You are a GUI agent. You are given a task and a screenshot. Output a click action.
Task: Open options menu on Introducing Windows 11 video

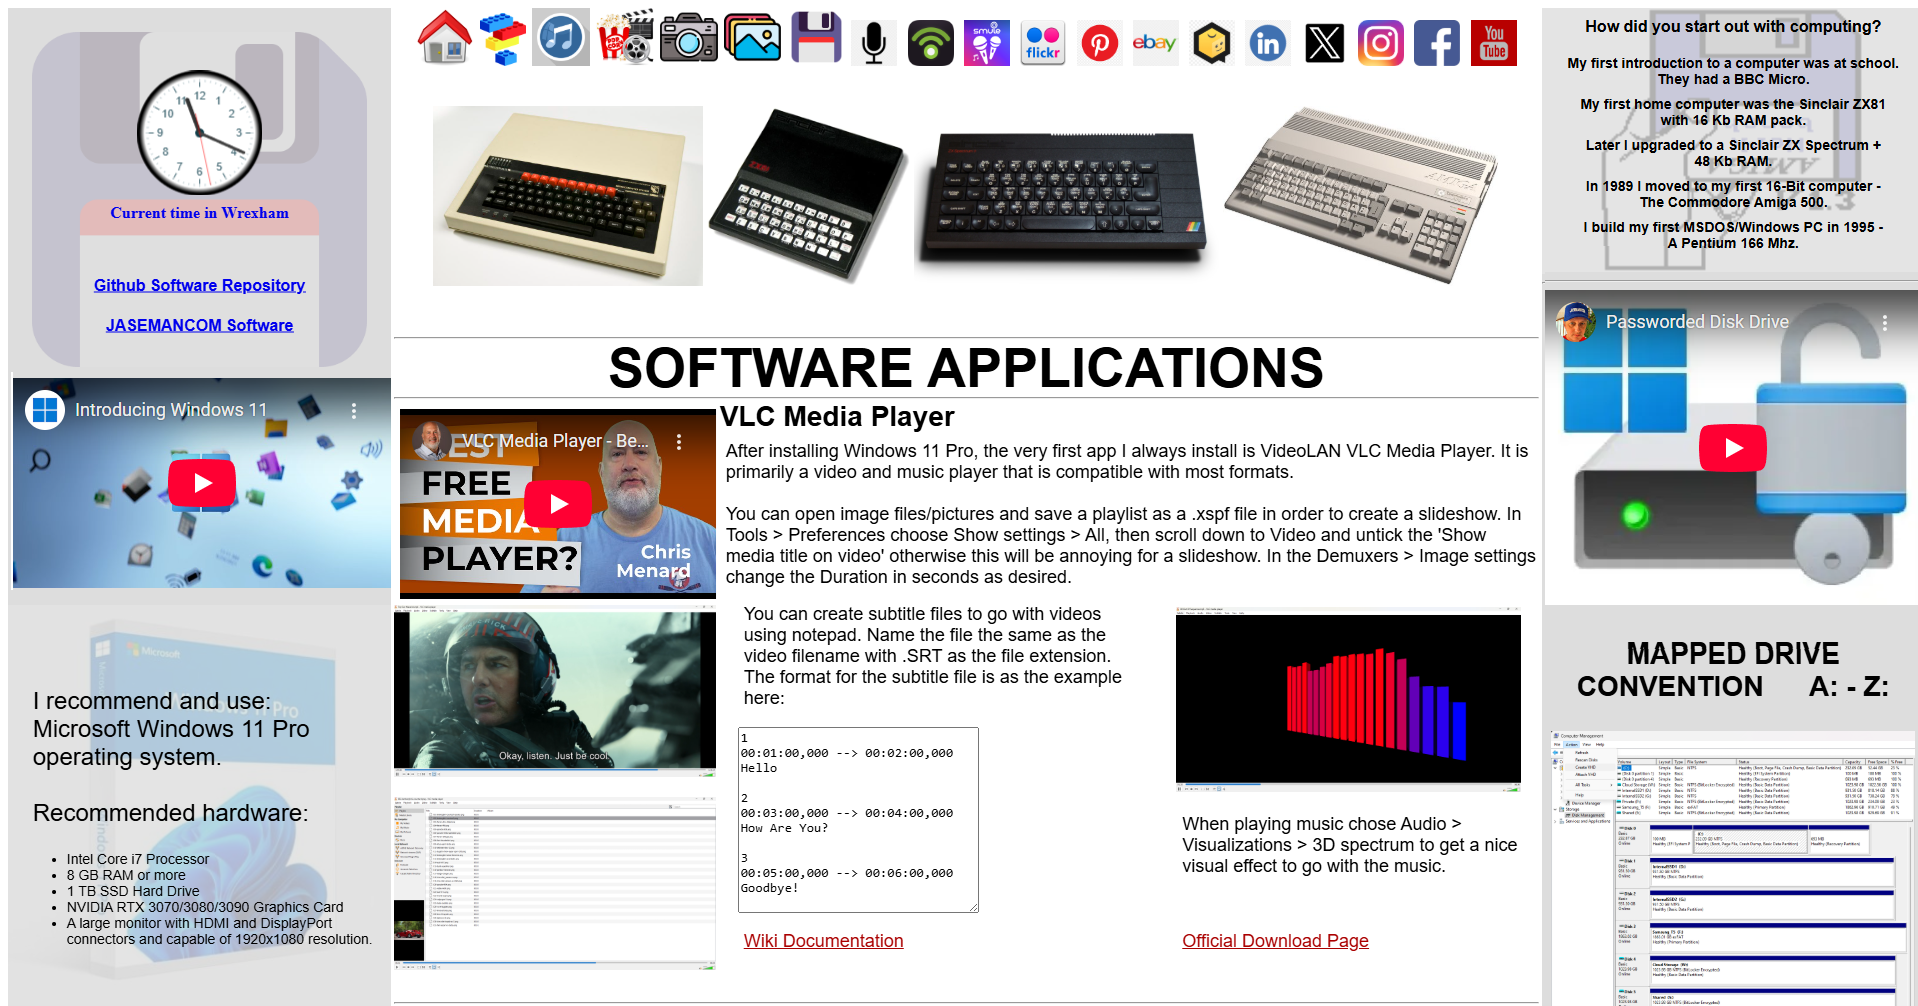(353, 410)
